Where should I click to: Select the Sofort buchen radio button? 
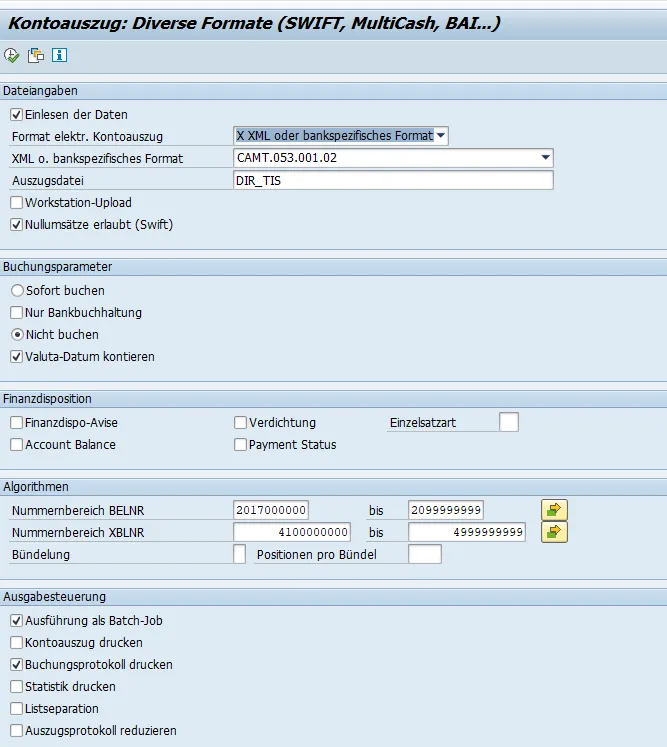pyautogui.click(x=17, y=290)
